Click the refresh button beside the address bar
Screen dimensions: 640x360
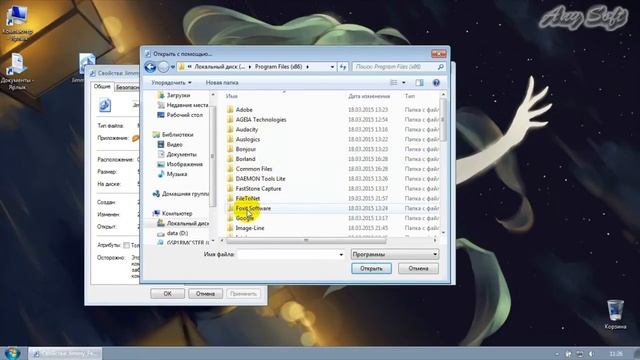(x=343, y=67)
